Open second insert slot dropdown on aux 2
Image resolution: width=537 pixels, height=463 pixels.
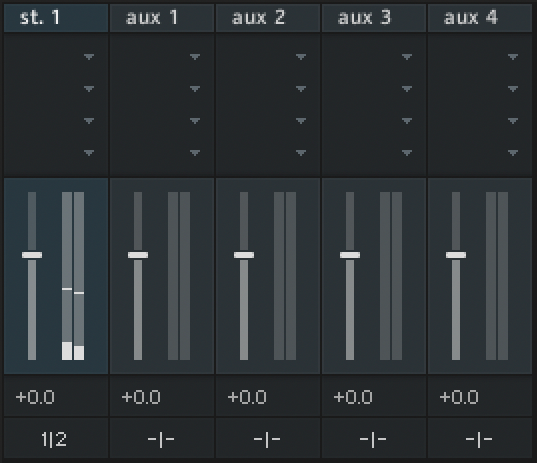[301, 89]
